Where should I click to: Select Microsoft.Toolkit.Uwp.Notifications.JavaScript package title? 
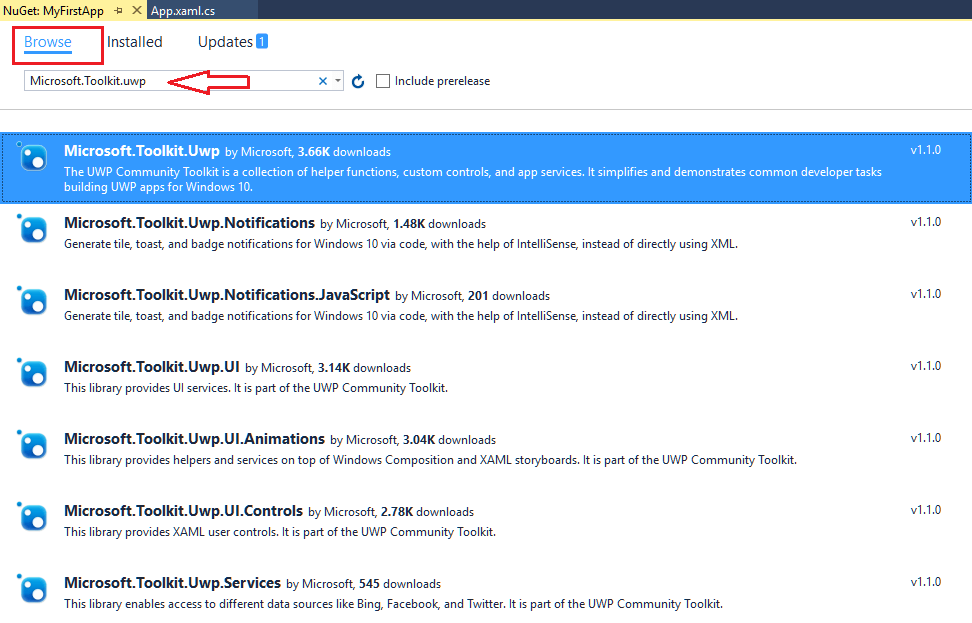(227, 295)
